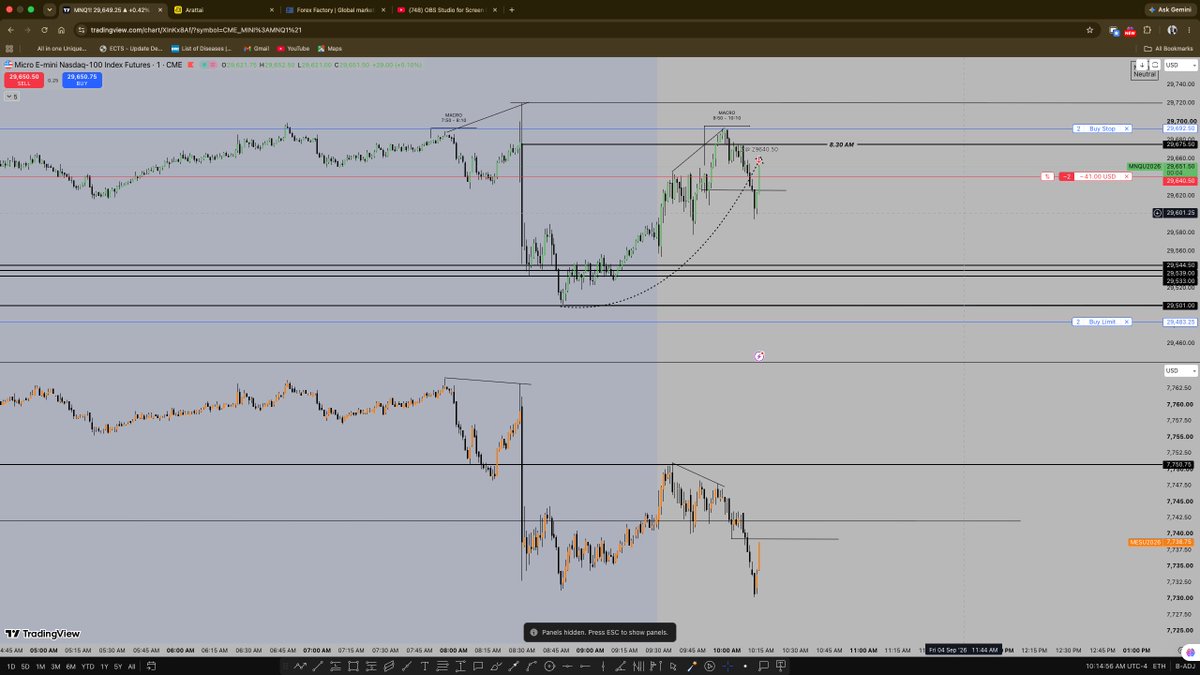The width and height of the screenshot is (1200, 675).
Task: Click the browser home icon
Action: click(61, 30)
